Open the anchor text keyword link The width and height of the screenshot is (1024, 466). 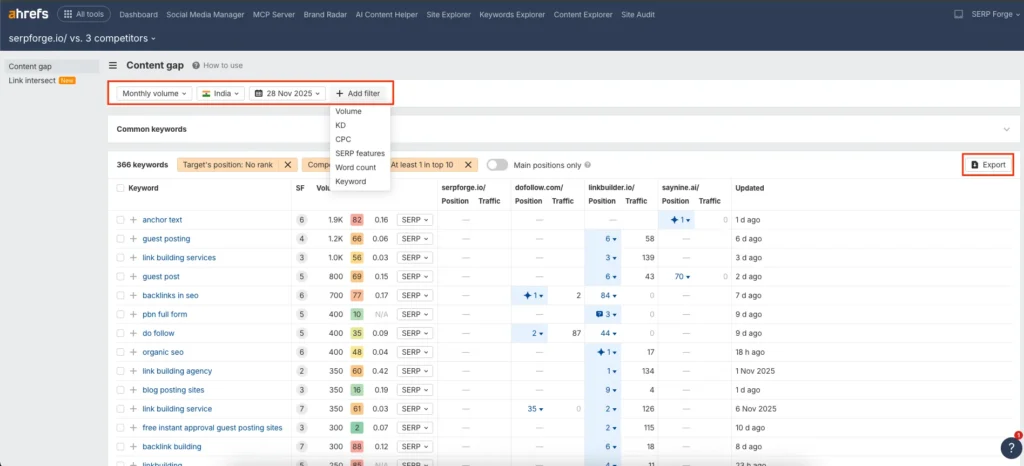162,220
